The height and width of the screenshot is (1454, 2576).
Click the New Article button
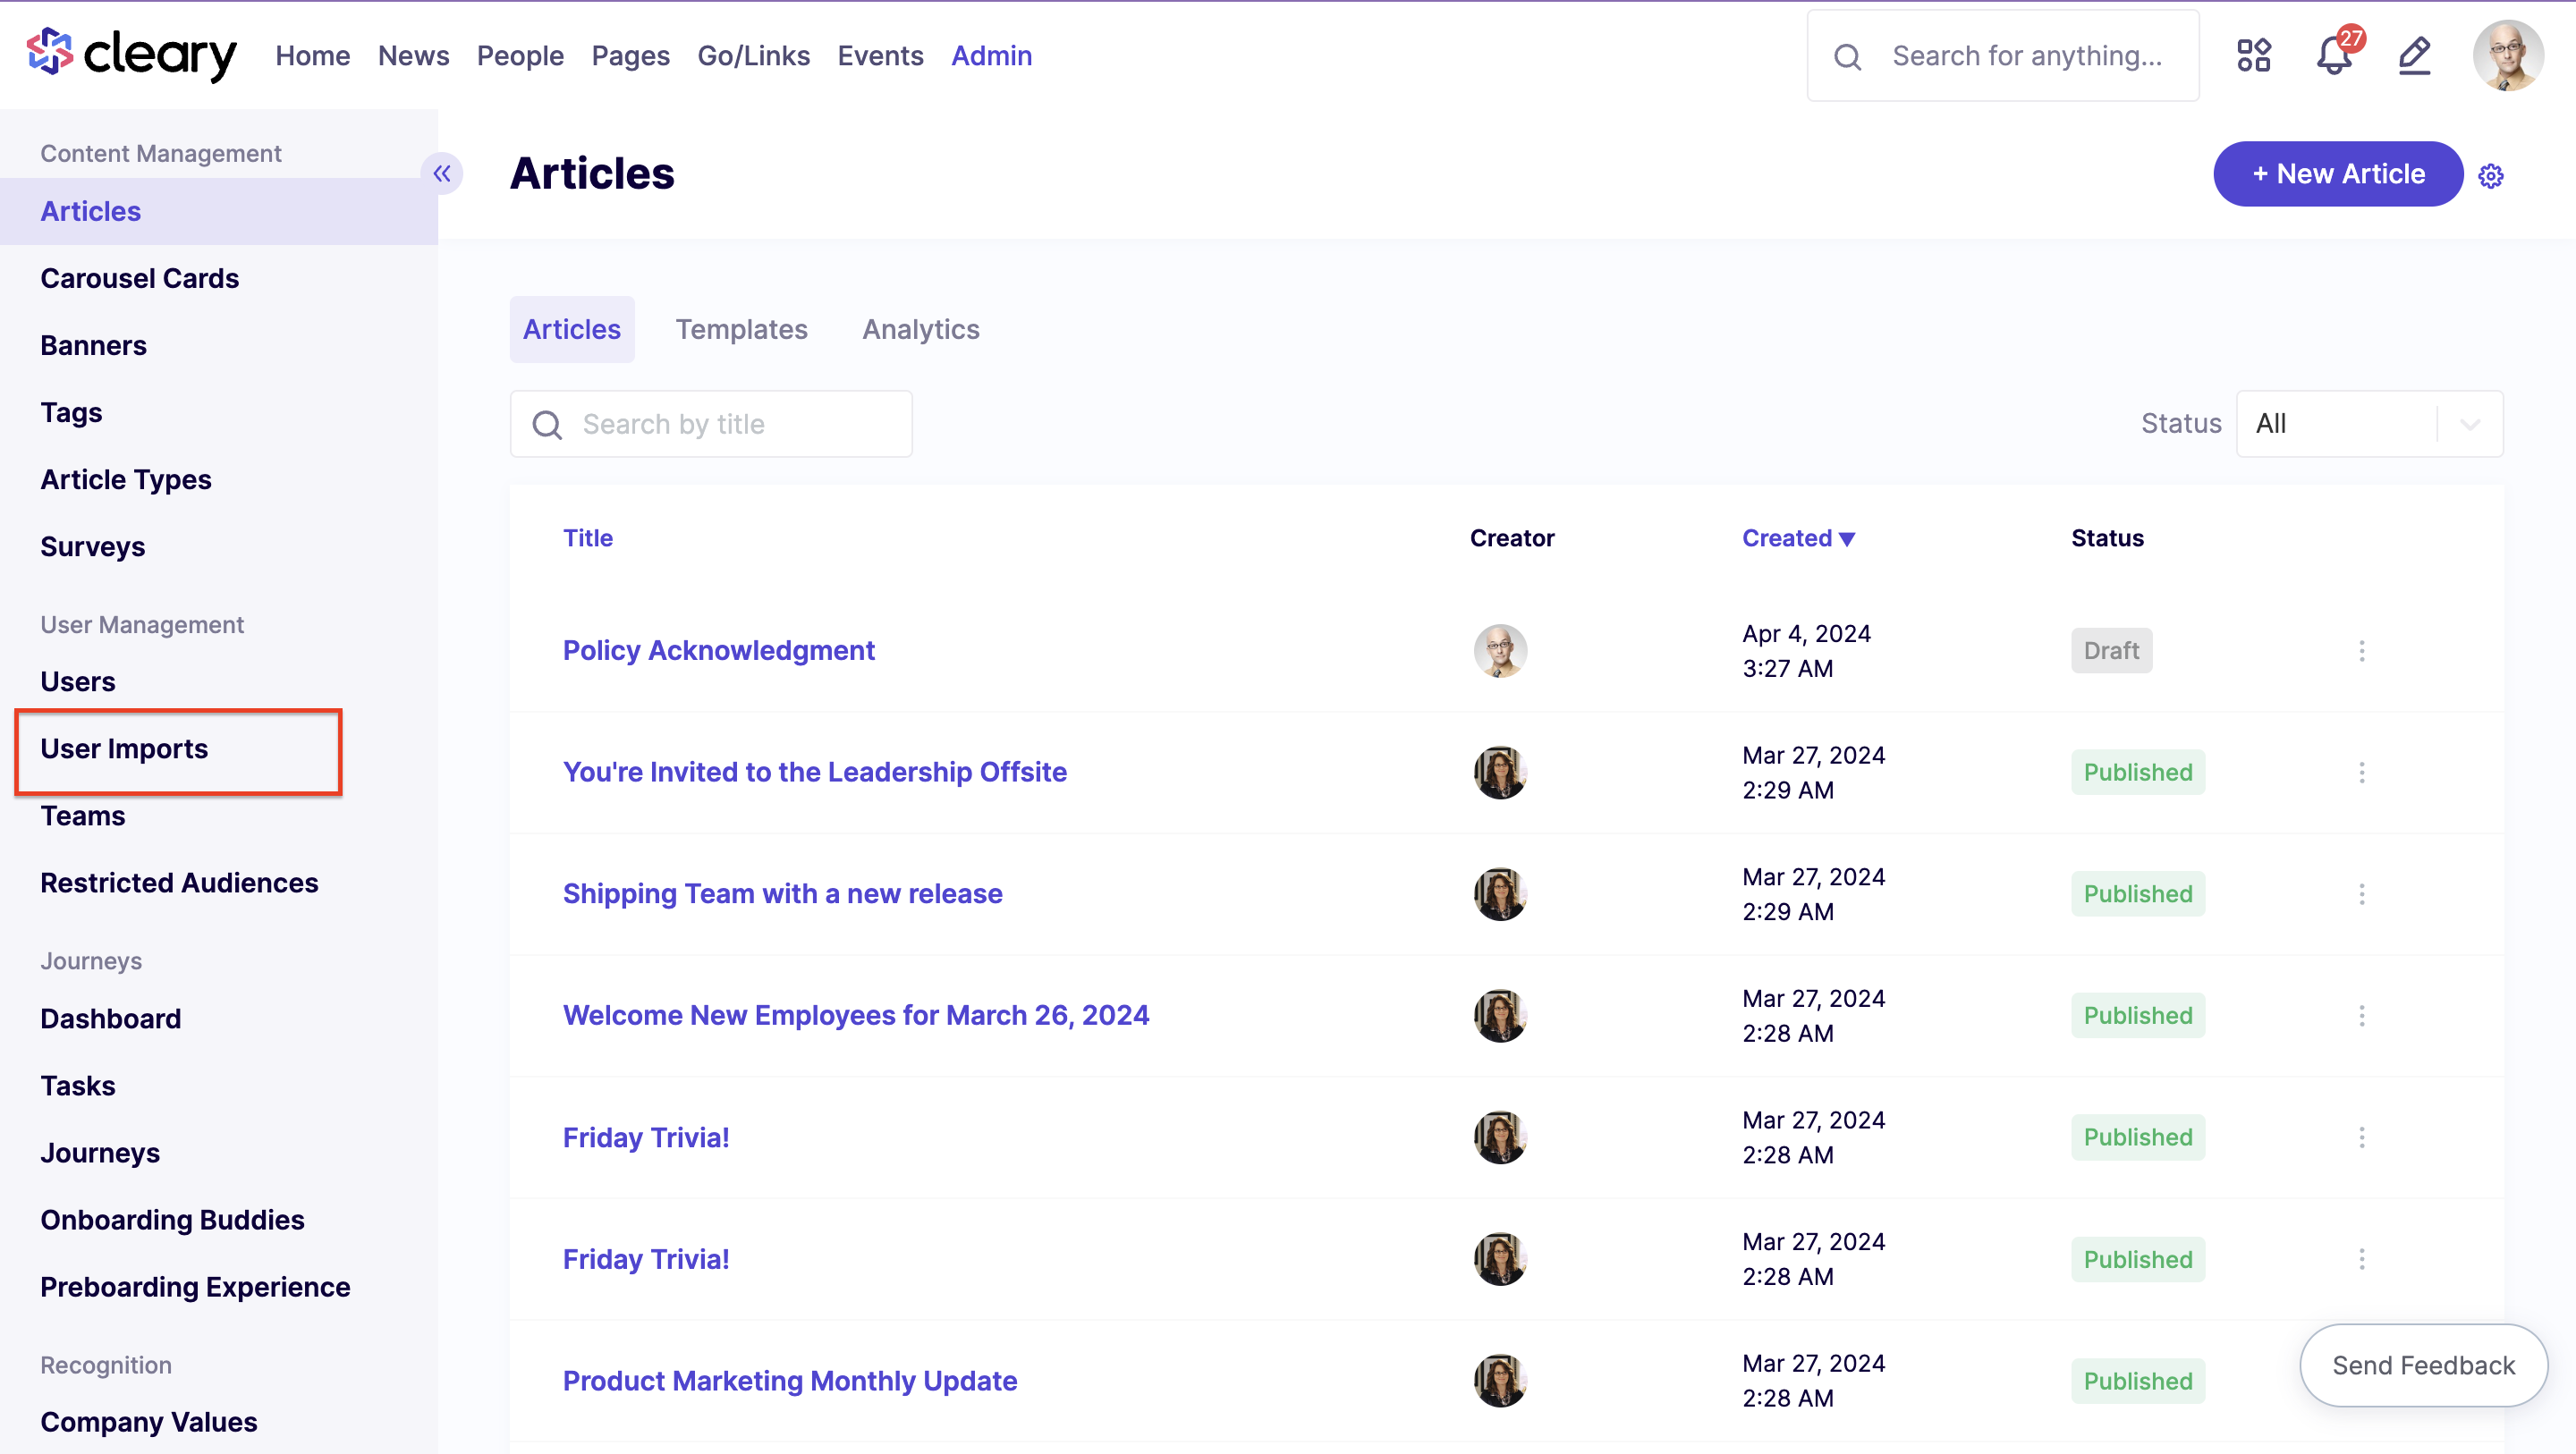coord(2338,174)
